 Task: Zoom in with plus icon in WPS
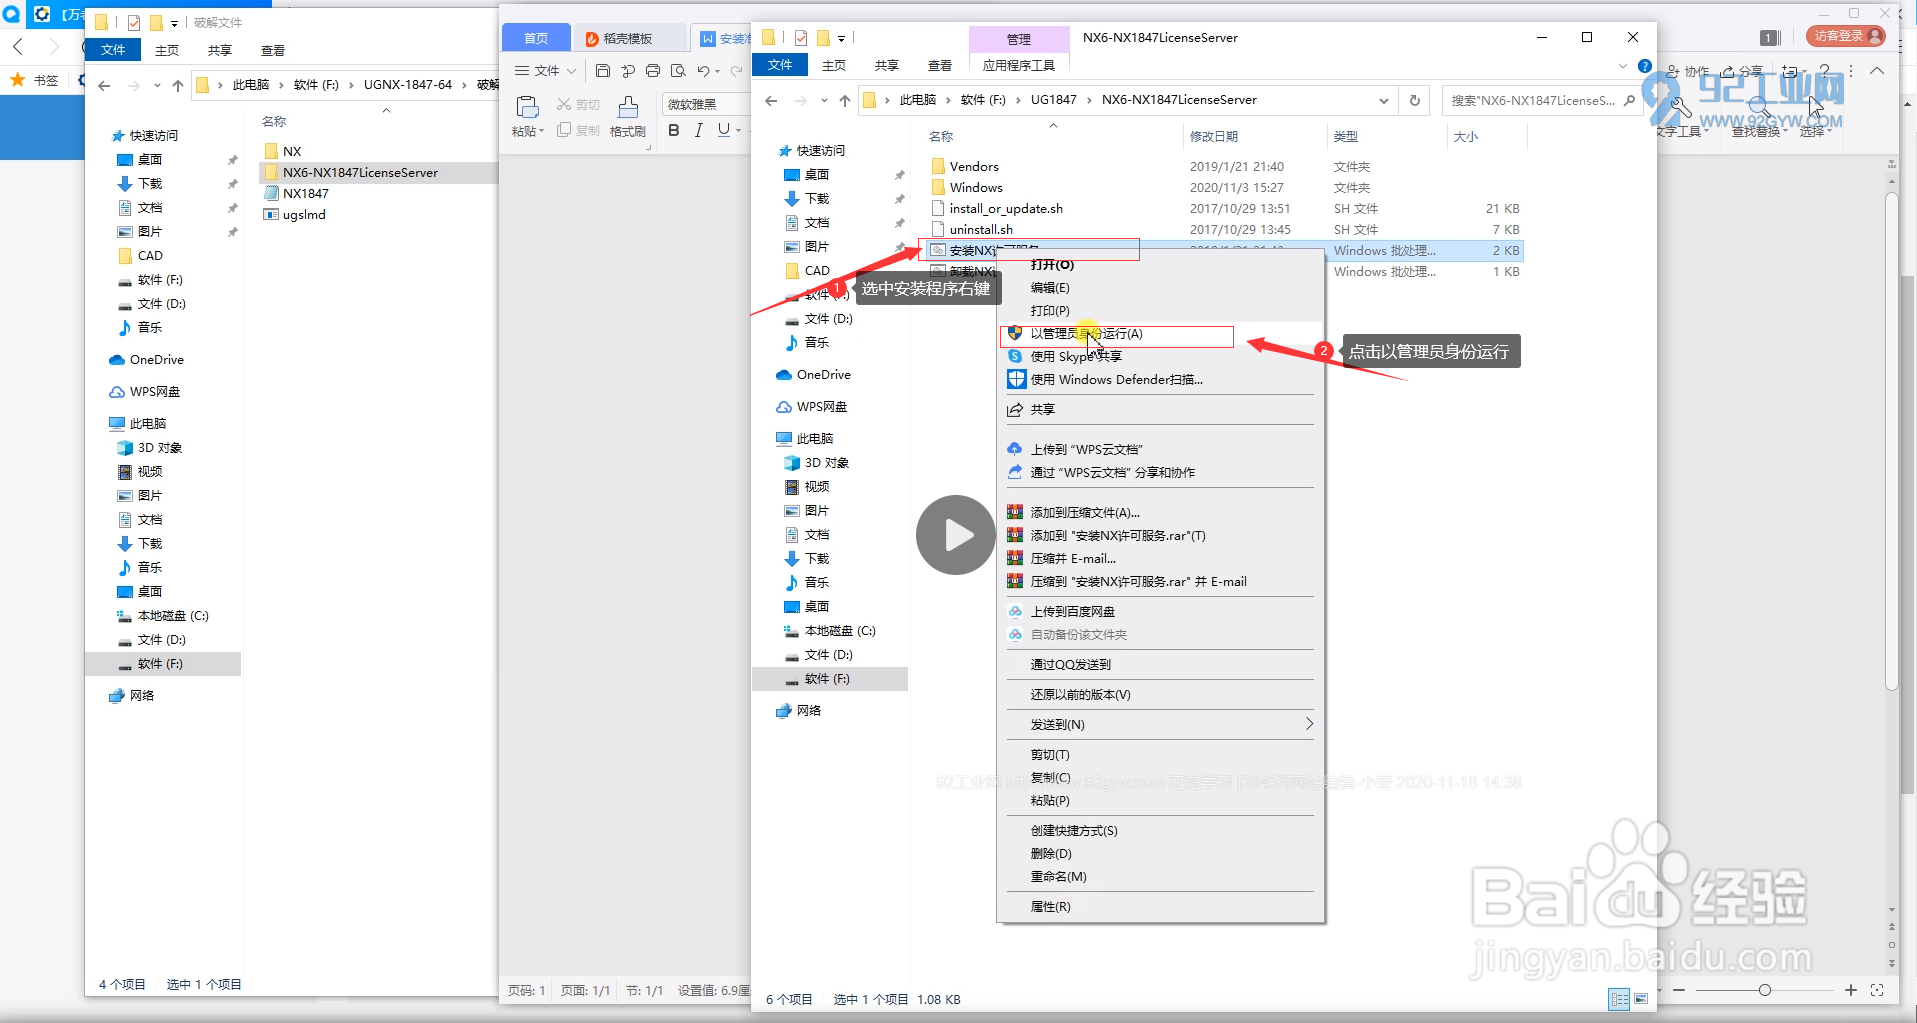[x=1851, y=990]
